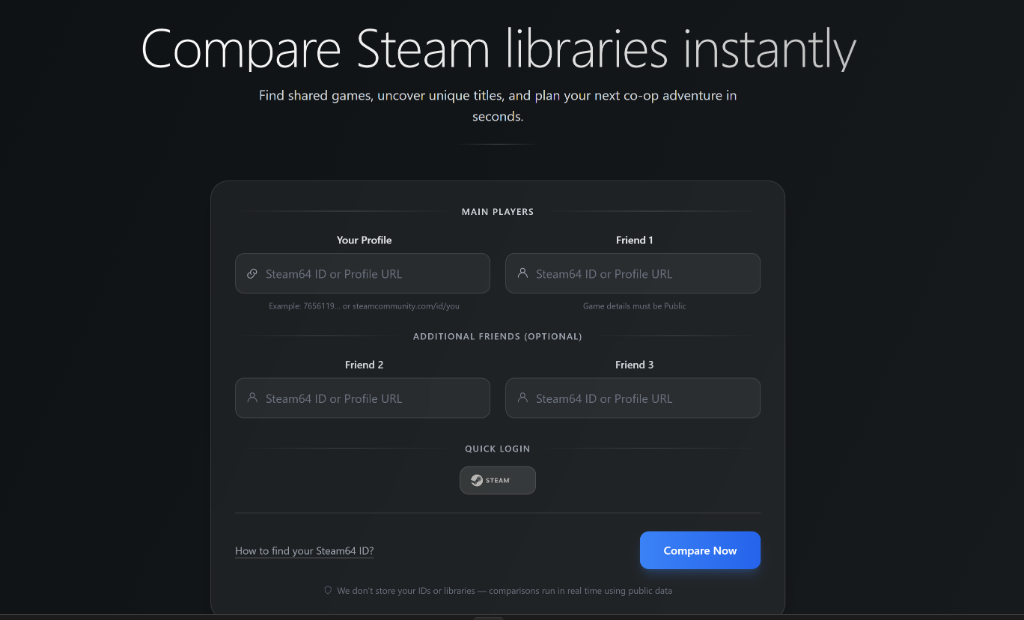Click the example Steam ID hint text
The width and height of the screenshot is (1024, 620).
point(364,306)
